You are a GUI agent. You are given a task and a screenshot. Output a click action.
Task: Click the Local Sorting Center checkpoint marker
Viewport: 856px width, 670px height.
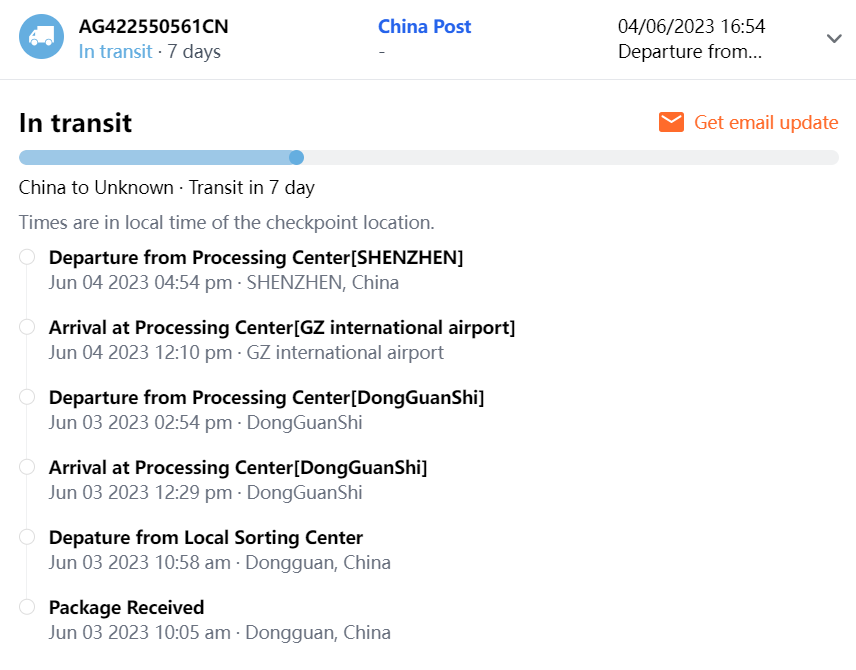27,538
